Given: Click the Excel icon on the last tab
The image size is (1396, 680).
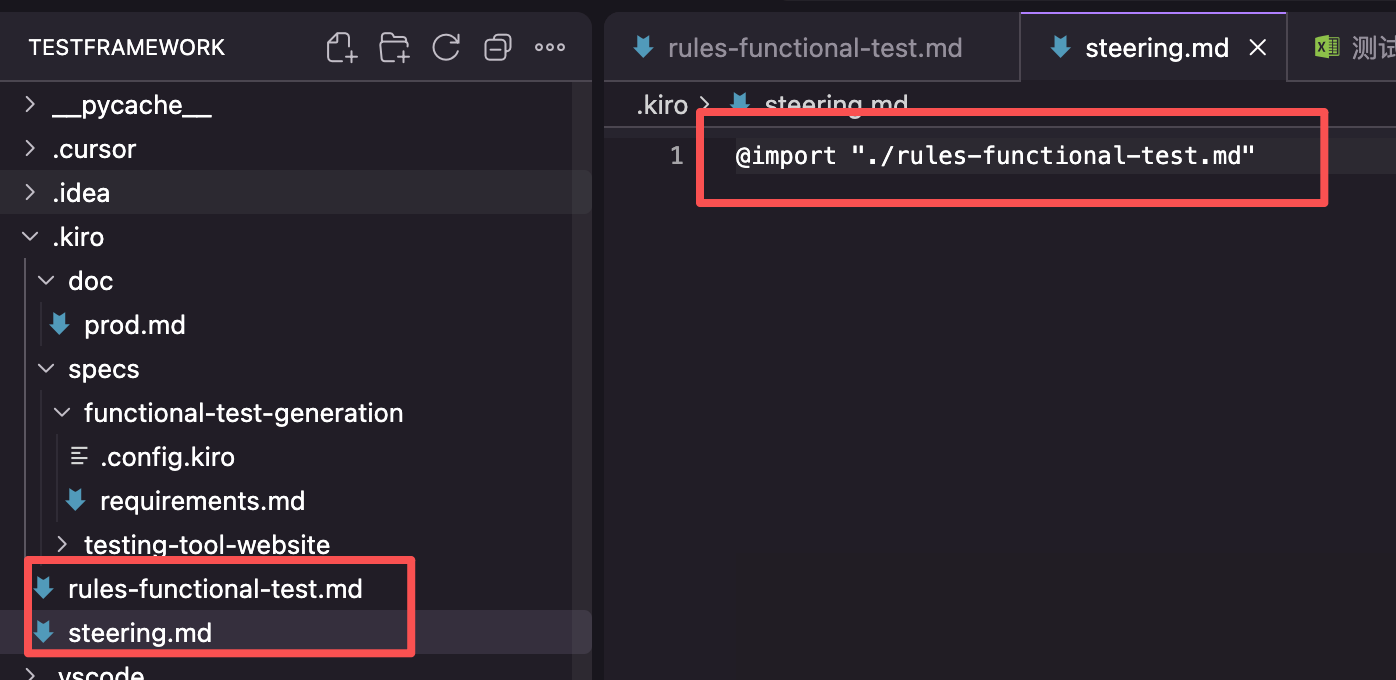Looking at the screenshot, I should (x=1327, y=47).
